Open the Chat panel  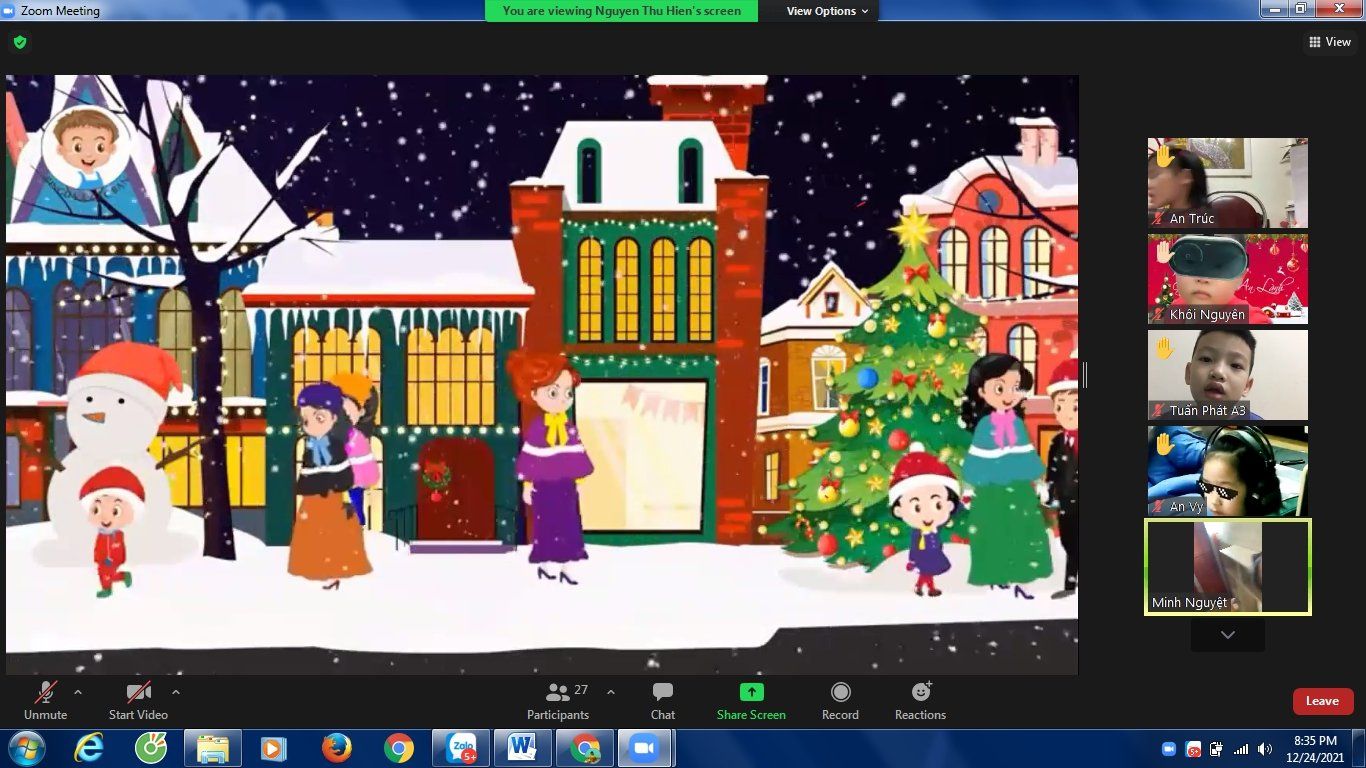[x=662, y=701]
